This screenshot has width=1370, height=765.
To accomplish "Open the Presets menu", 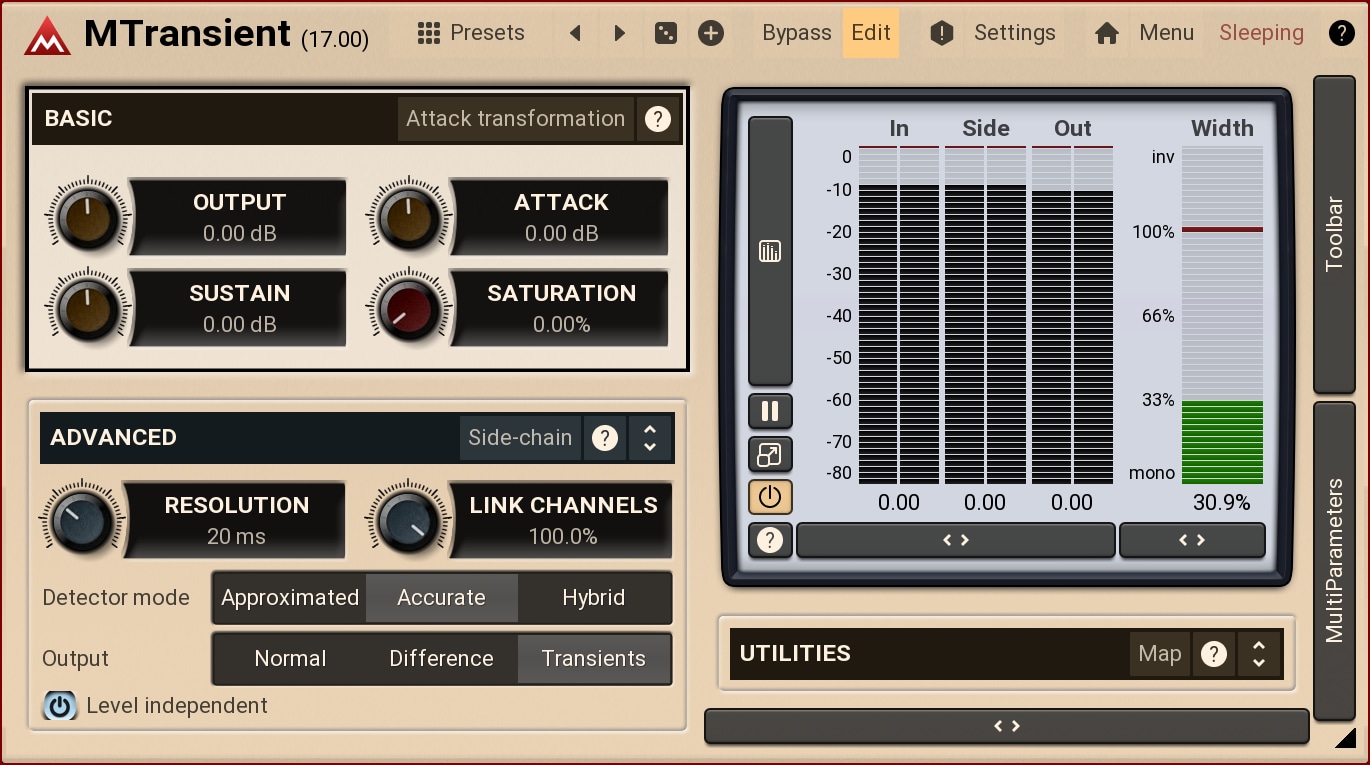I will pyautogui.click(x=471, y=33).
